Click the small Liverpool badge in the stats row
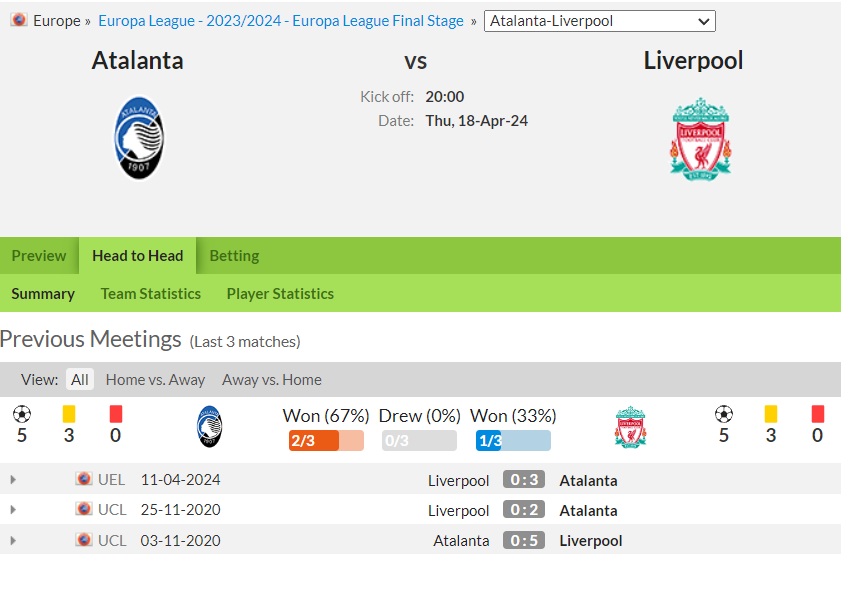Viewport: 845px width, 598px height. [x=631, y=427]
